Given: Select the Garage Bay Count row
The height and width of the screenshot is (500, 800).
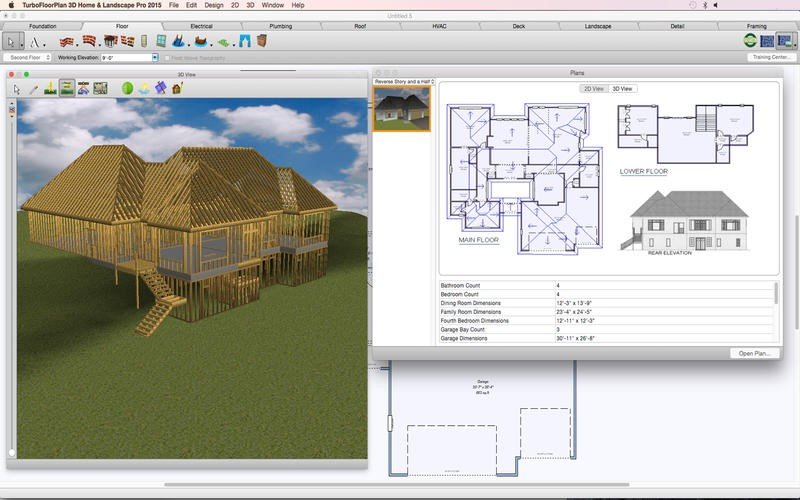Looking at the screenshot, I should (607, 330).
